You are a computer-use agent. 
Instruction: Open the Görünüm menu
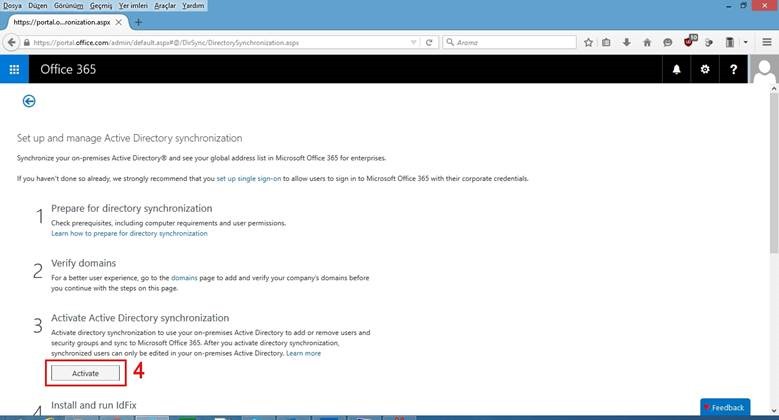pos(69,5)
